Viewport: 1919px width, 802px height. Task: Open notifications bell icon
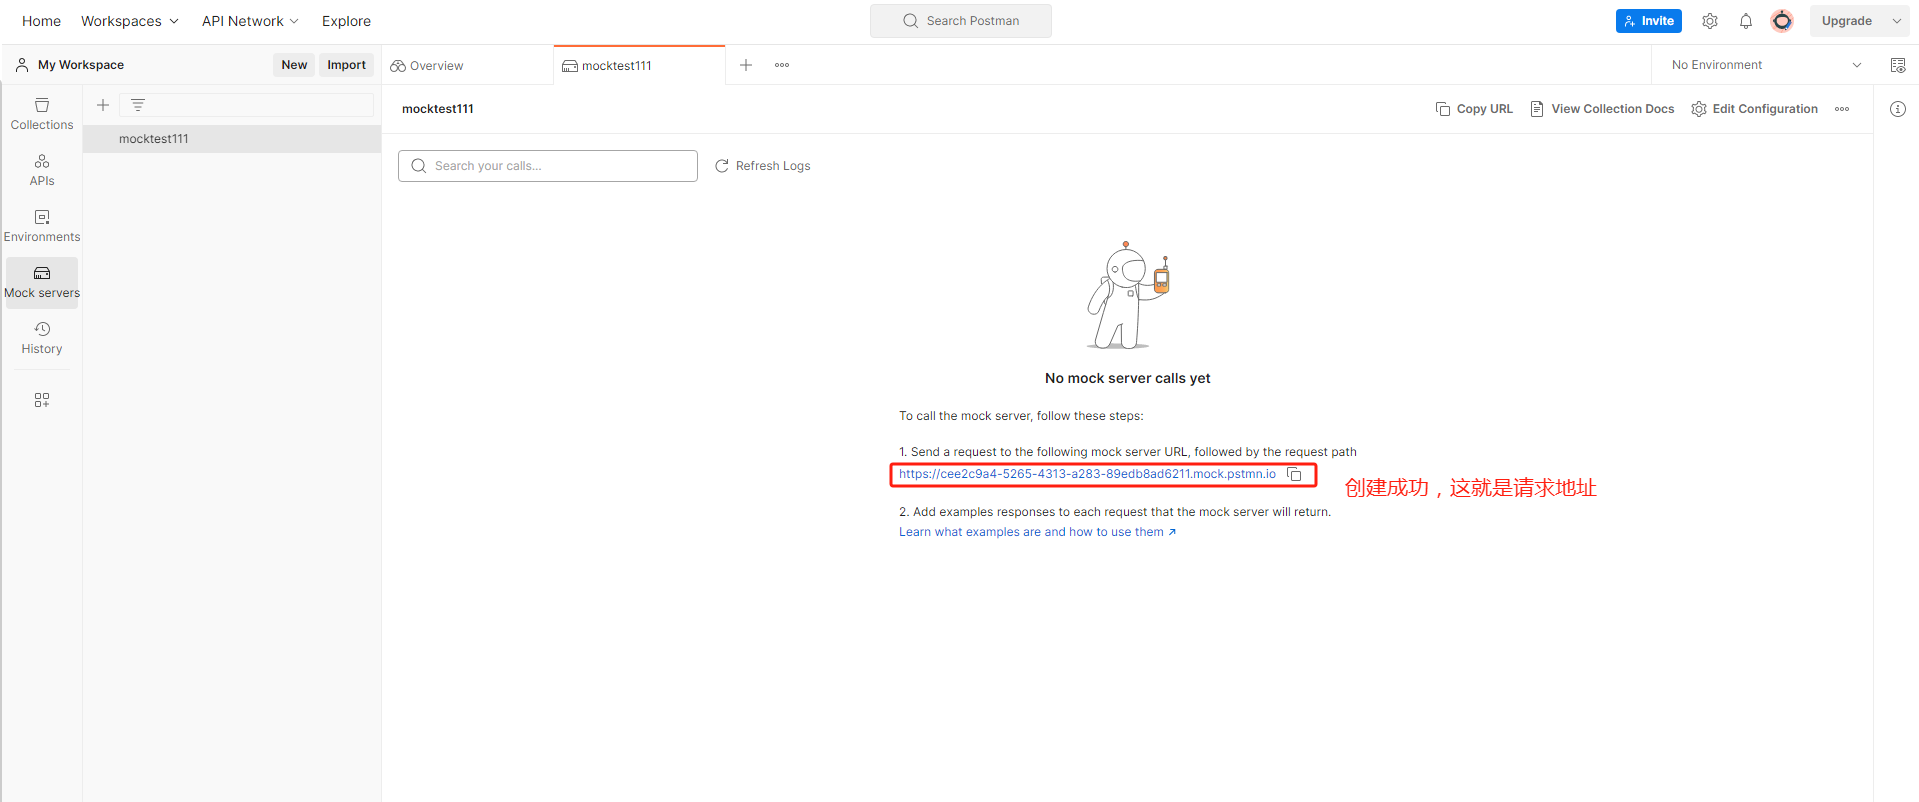click(x=1746, y=21)
